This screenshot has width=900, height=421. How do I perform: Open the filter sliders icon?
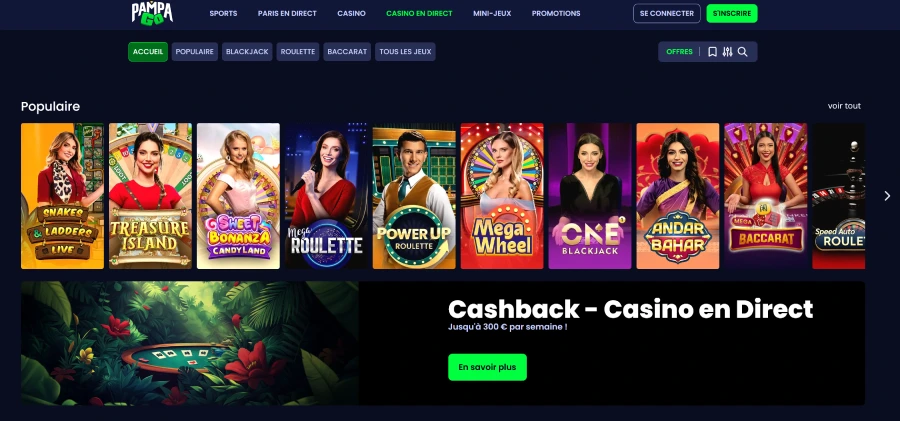tap(727, 52)
